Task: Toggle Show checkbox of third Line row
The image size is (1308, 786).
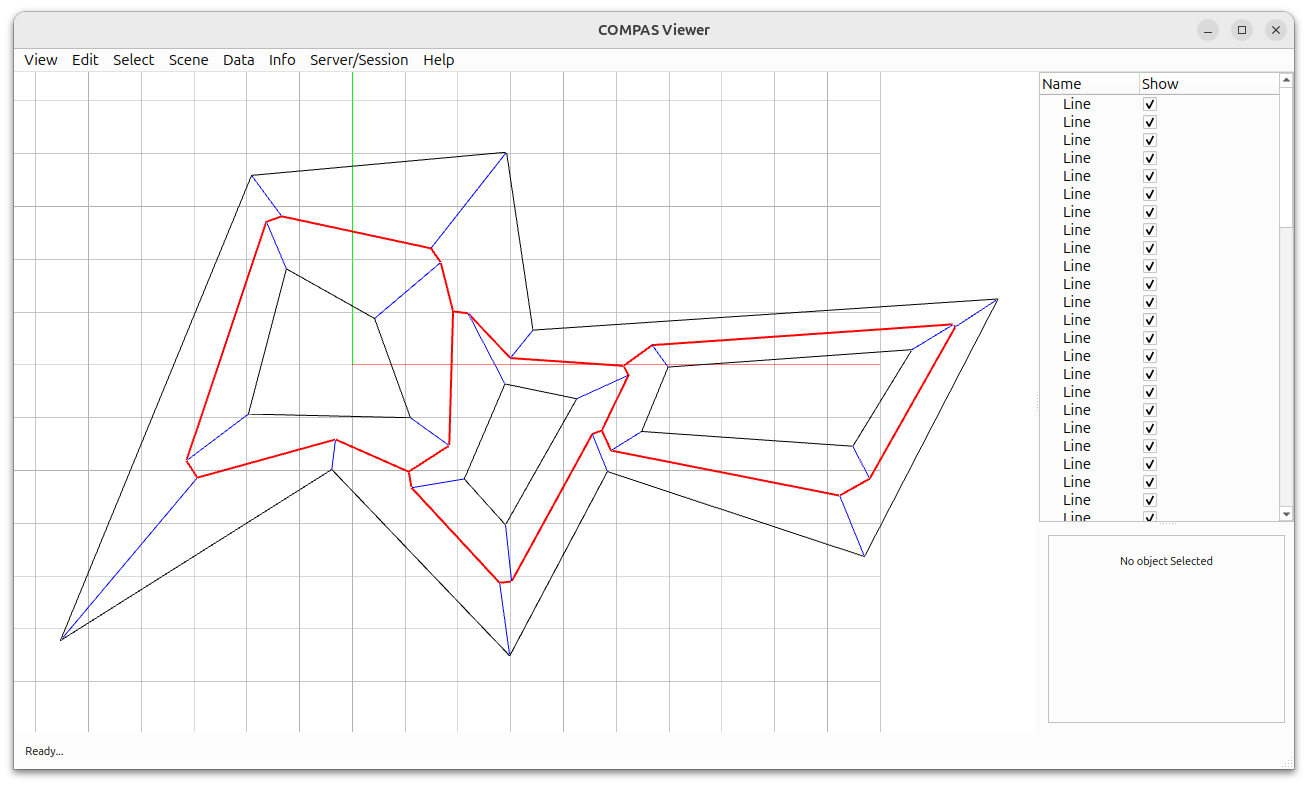Action: coord(1150,140)
